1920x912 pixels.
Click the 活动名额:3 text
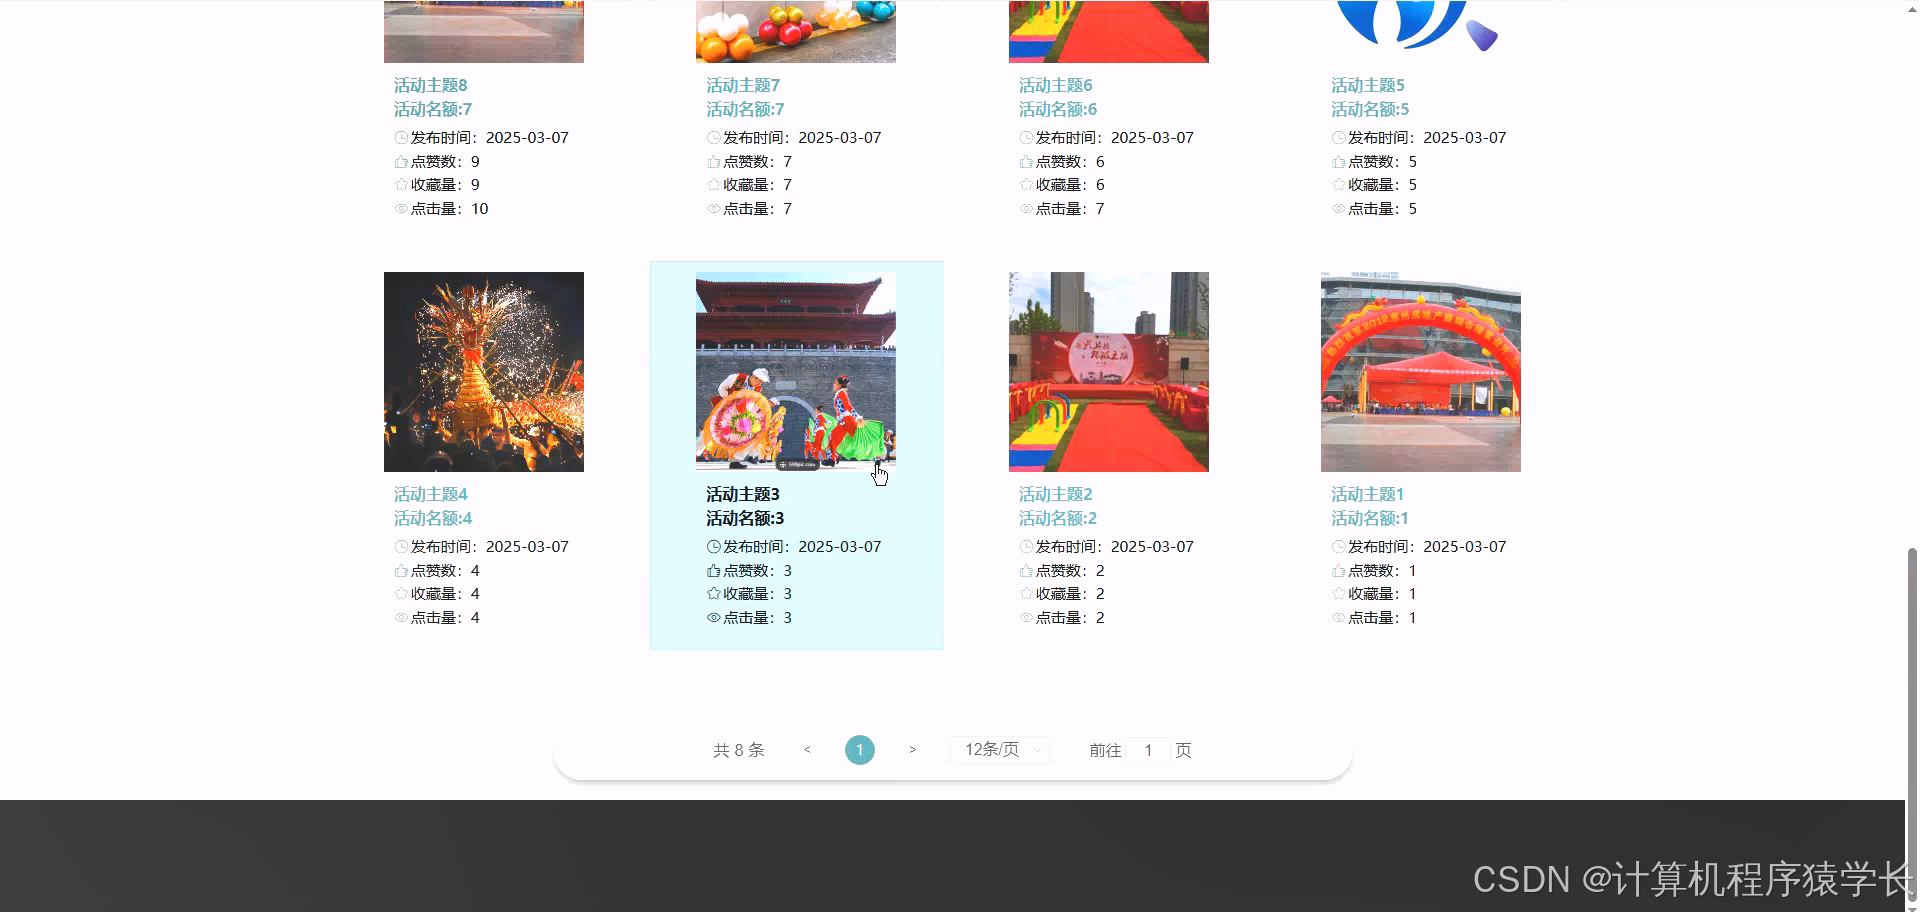pos(745,518)
